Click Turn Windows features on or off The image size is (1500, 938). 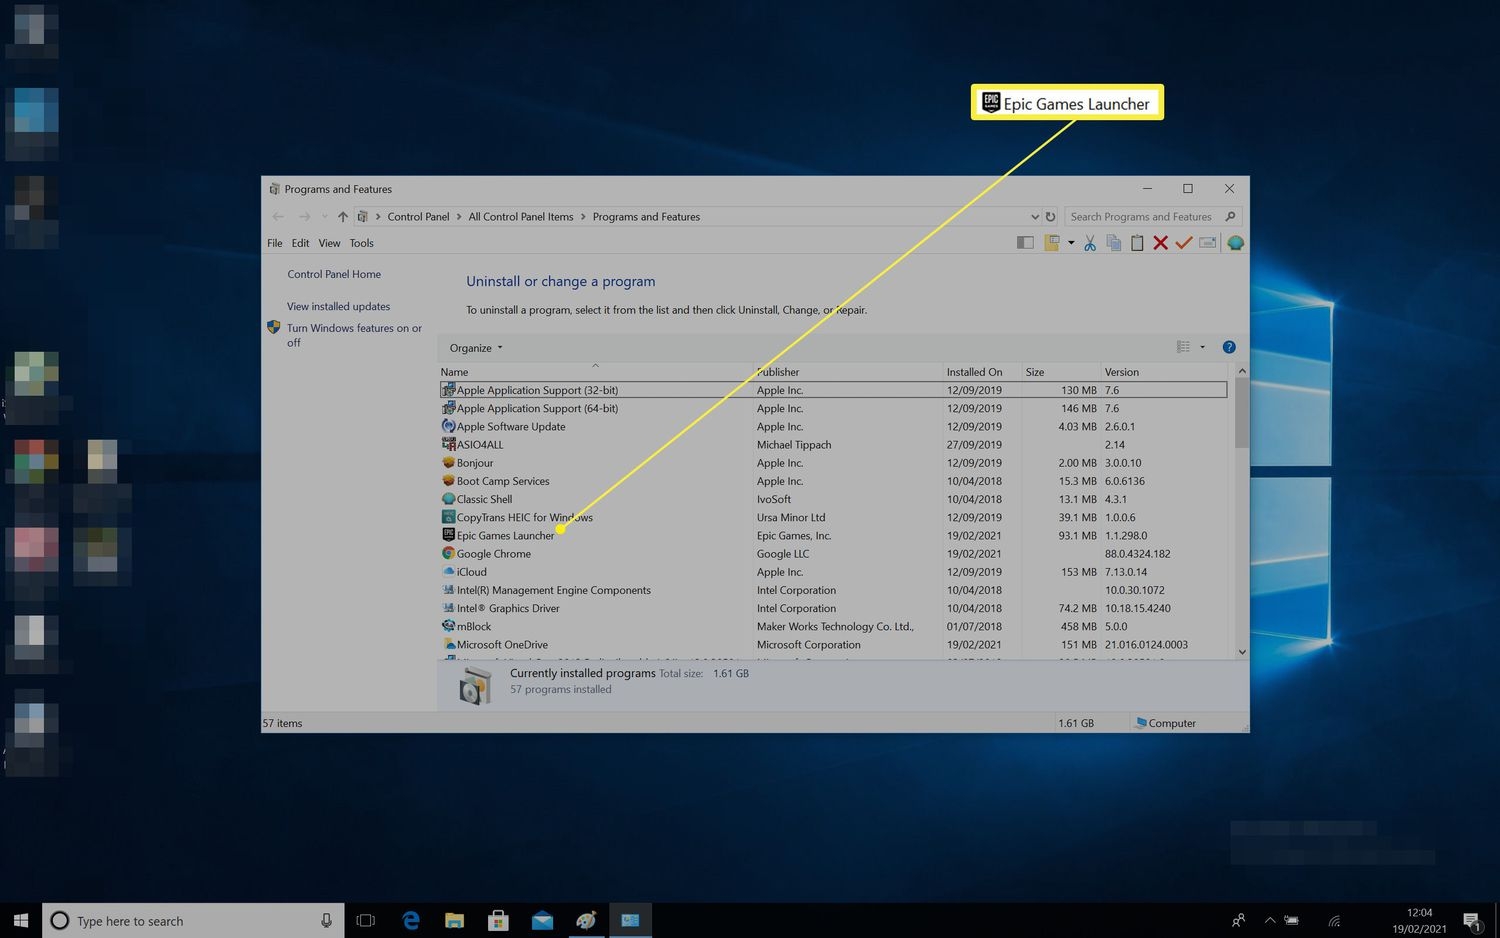354,335
